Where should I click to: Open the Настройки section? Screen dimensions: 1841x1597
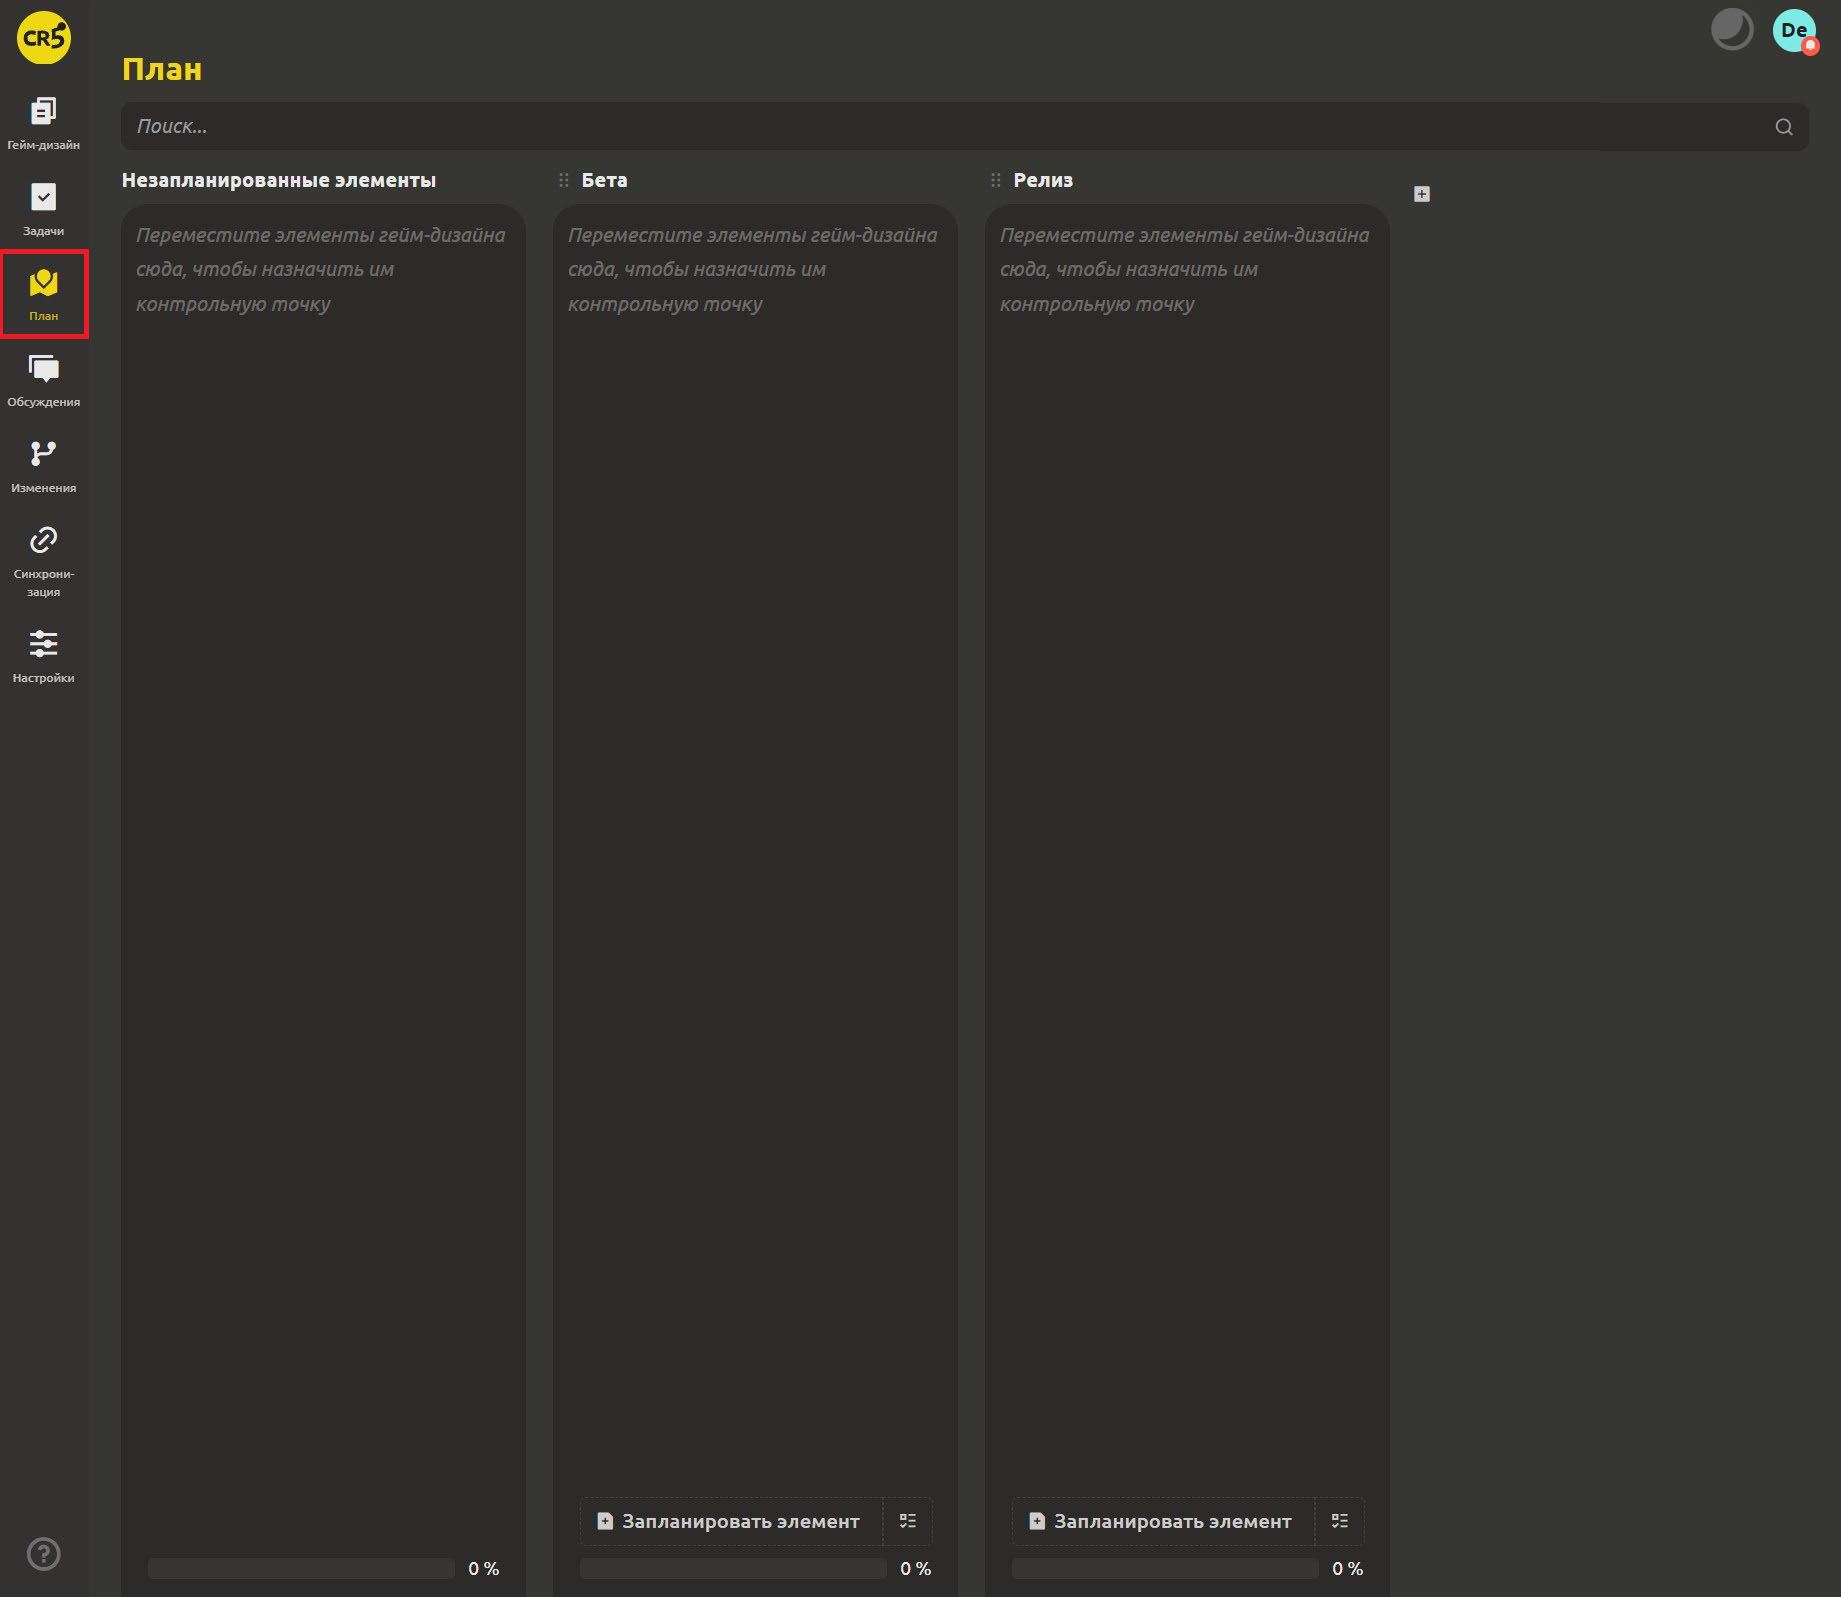(x=43, y=656)
